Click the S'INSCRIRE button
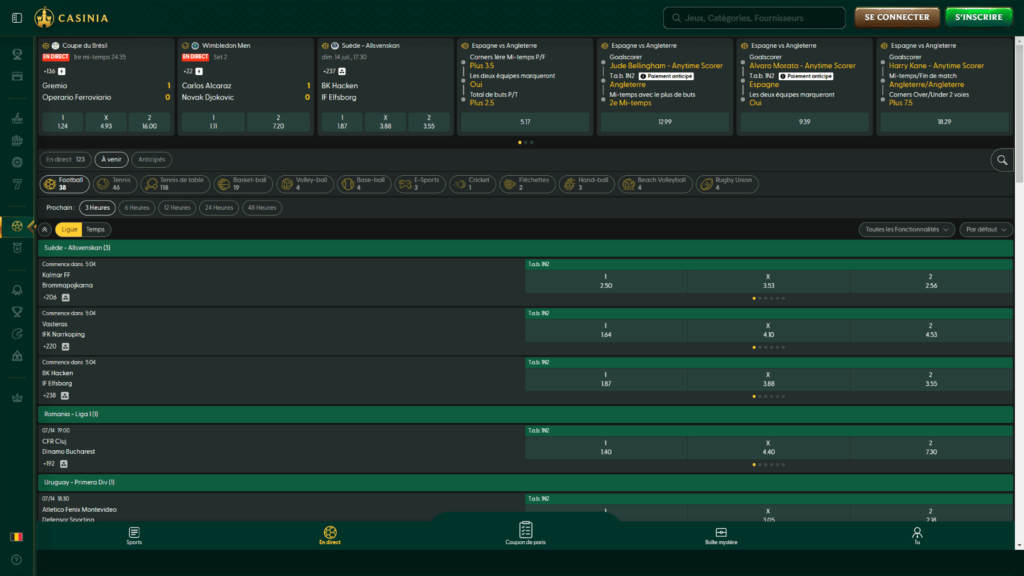This screenshot has width=1024, height=576. pos(978,18)
